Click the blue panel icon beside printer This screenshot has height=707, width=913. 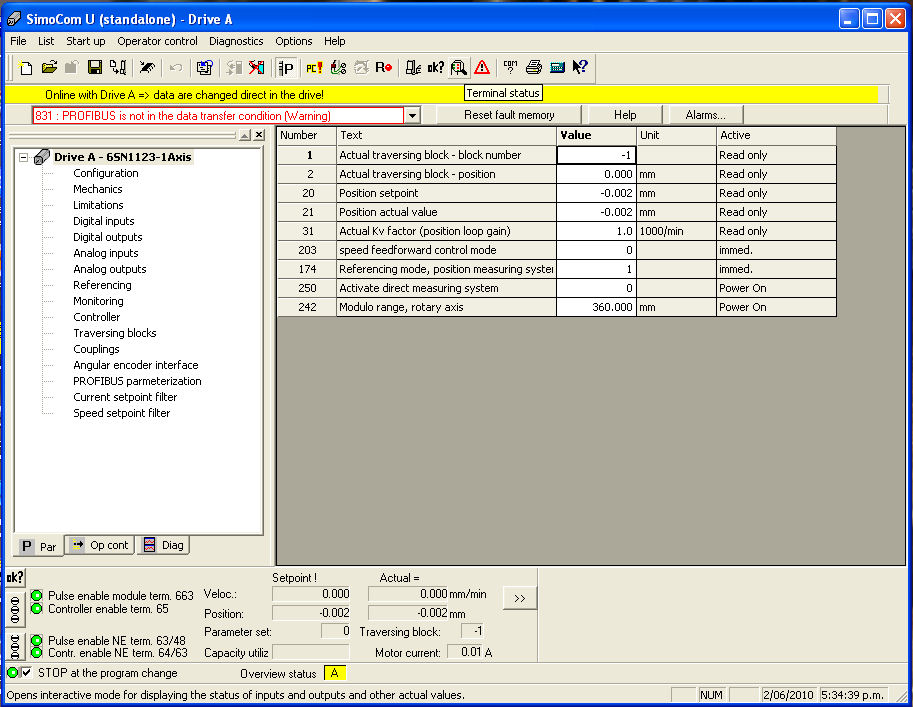pyautogui.click(x=557, y=68)
